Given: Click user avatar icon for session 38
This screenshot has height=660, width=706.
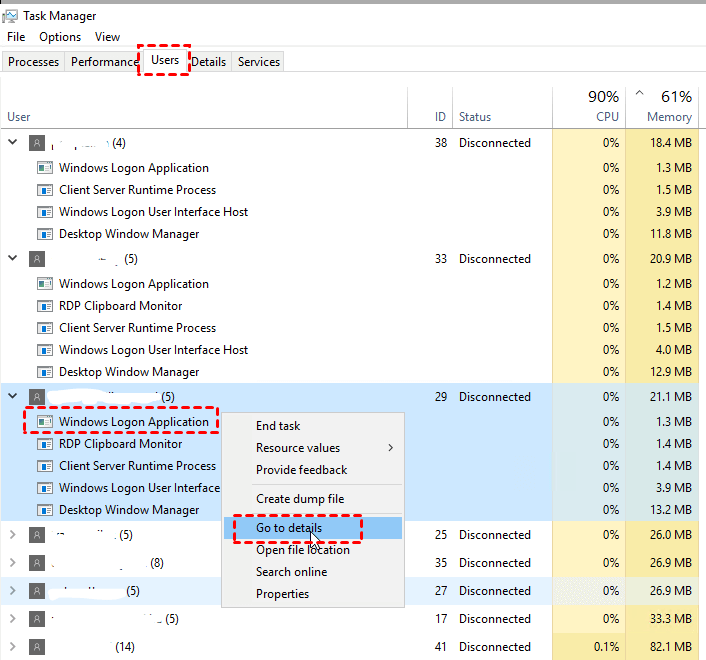Looking at the screenshot, I should [37, 143].
